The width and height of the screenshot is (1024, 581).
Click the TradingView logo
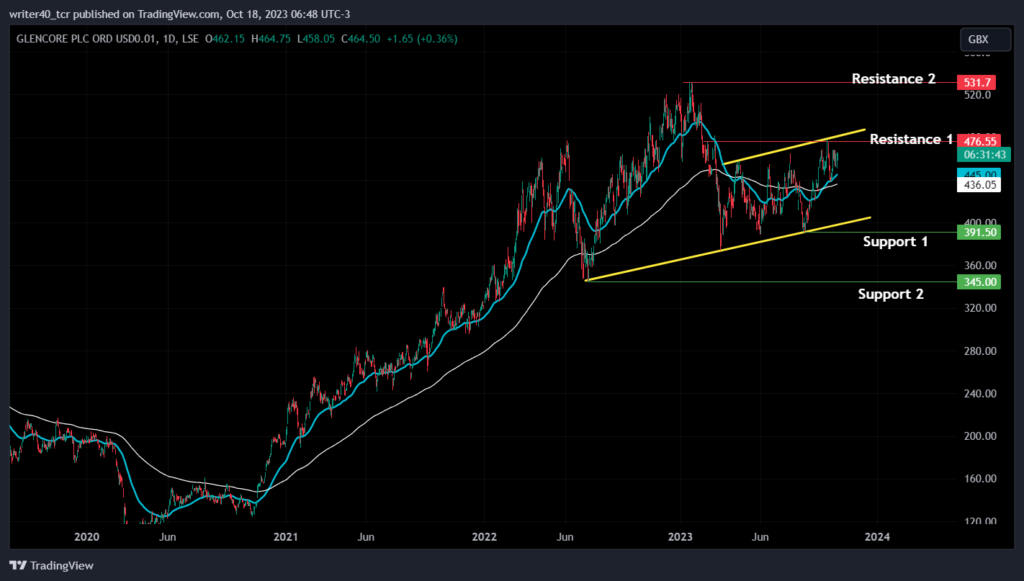(52, 565)
